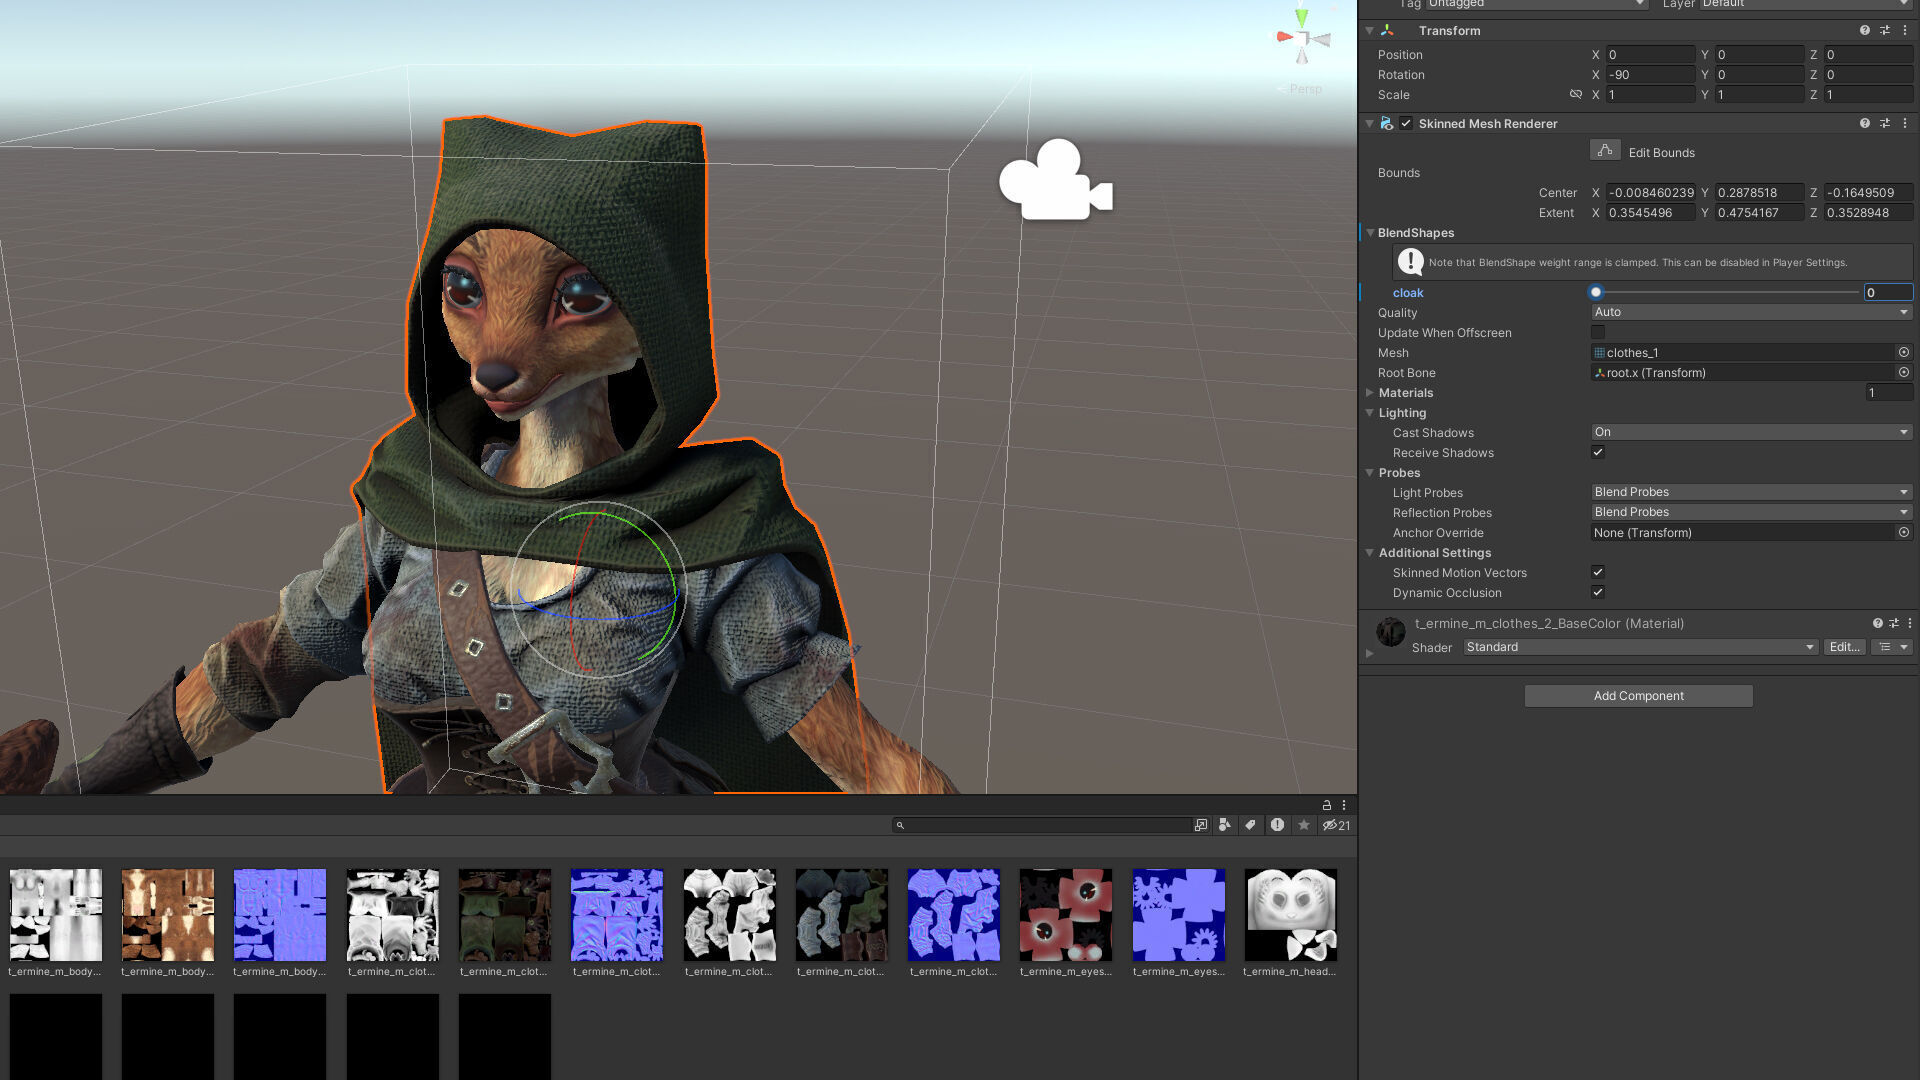Enable Update When Offscreen checkbox
Screen dimensions: 1920x1080
(1598, 332)
